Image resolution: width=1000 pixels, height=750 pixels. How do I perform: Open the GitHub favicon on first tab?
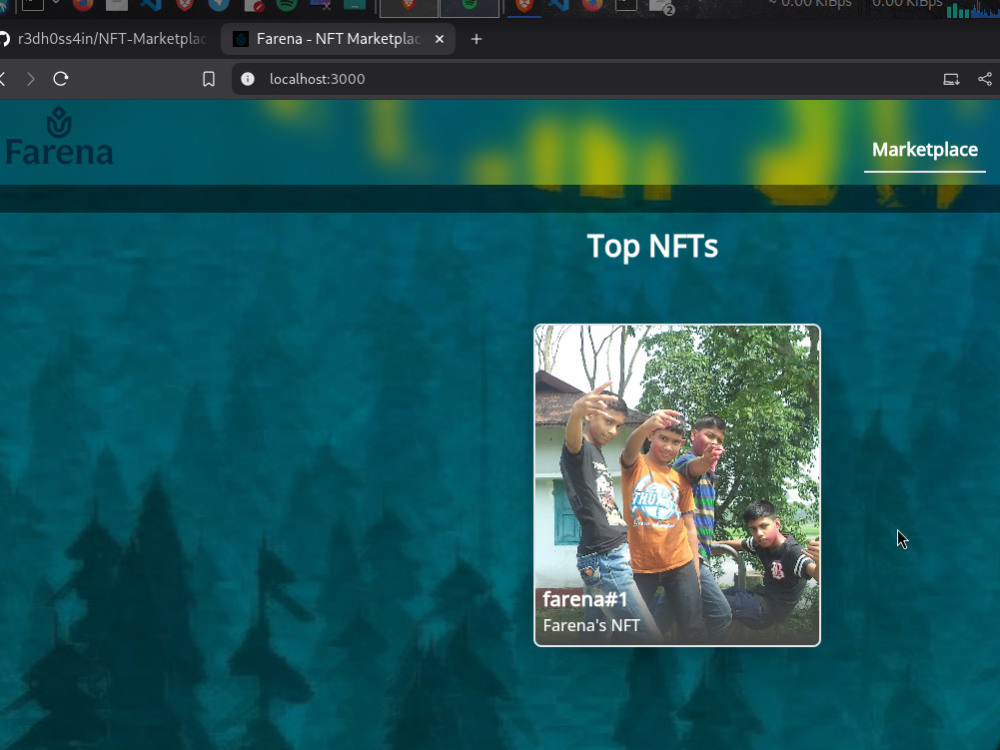[x=4, y=39]
